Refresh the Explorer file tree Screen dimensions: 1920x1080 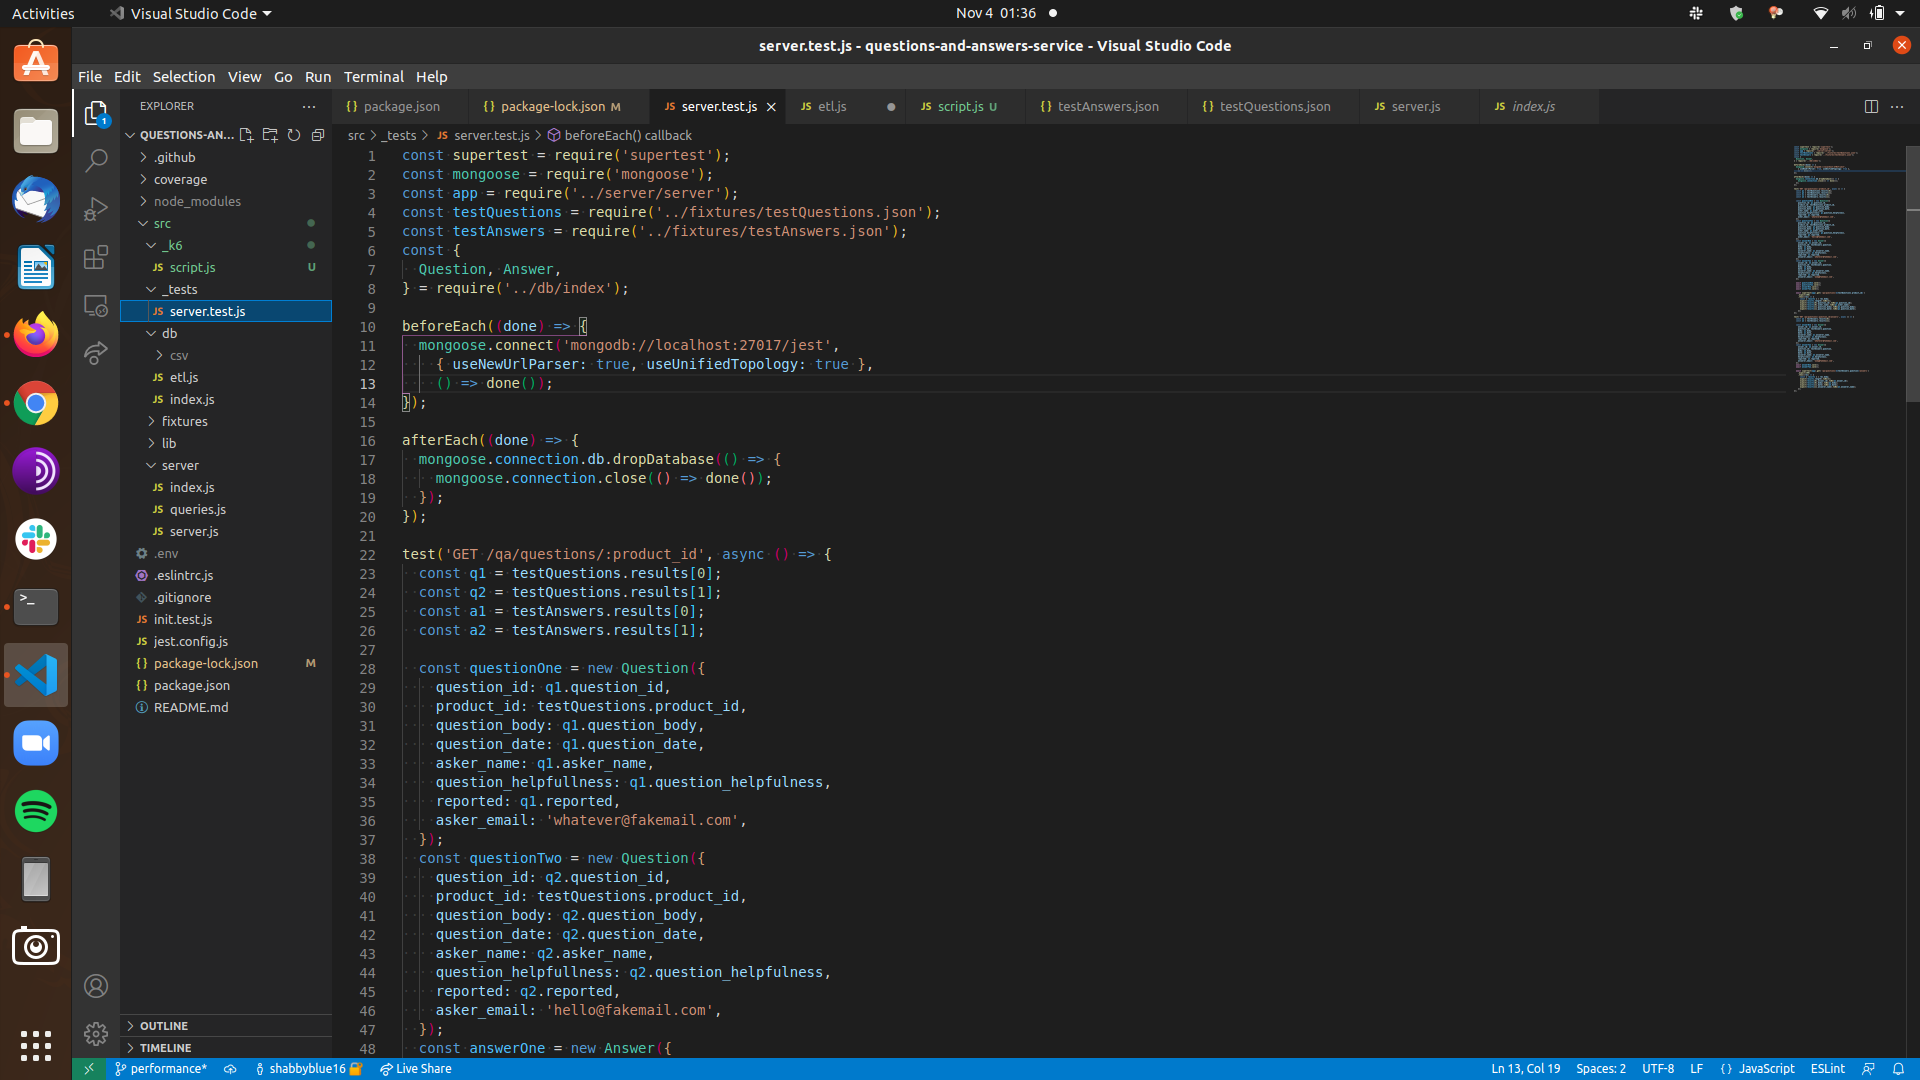[x=294, y=135]
